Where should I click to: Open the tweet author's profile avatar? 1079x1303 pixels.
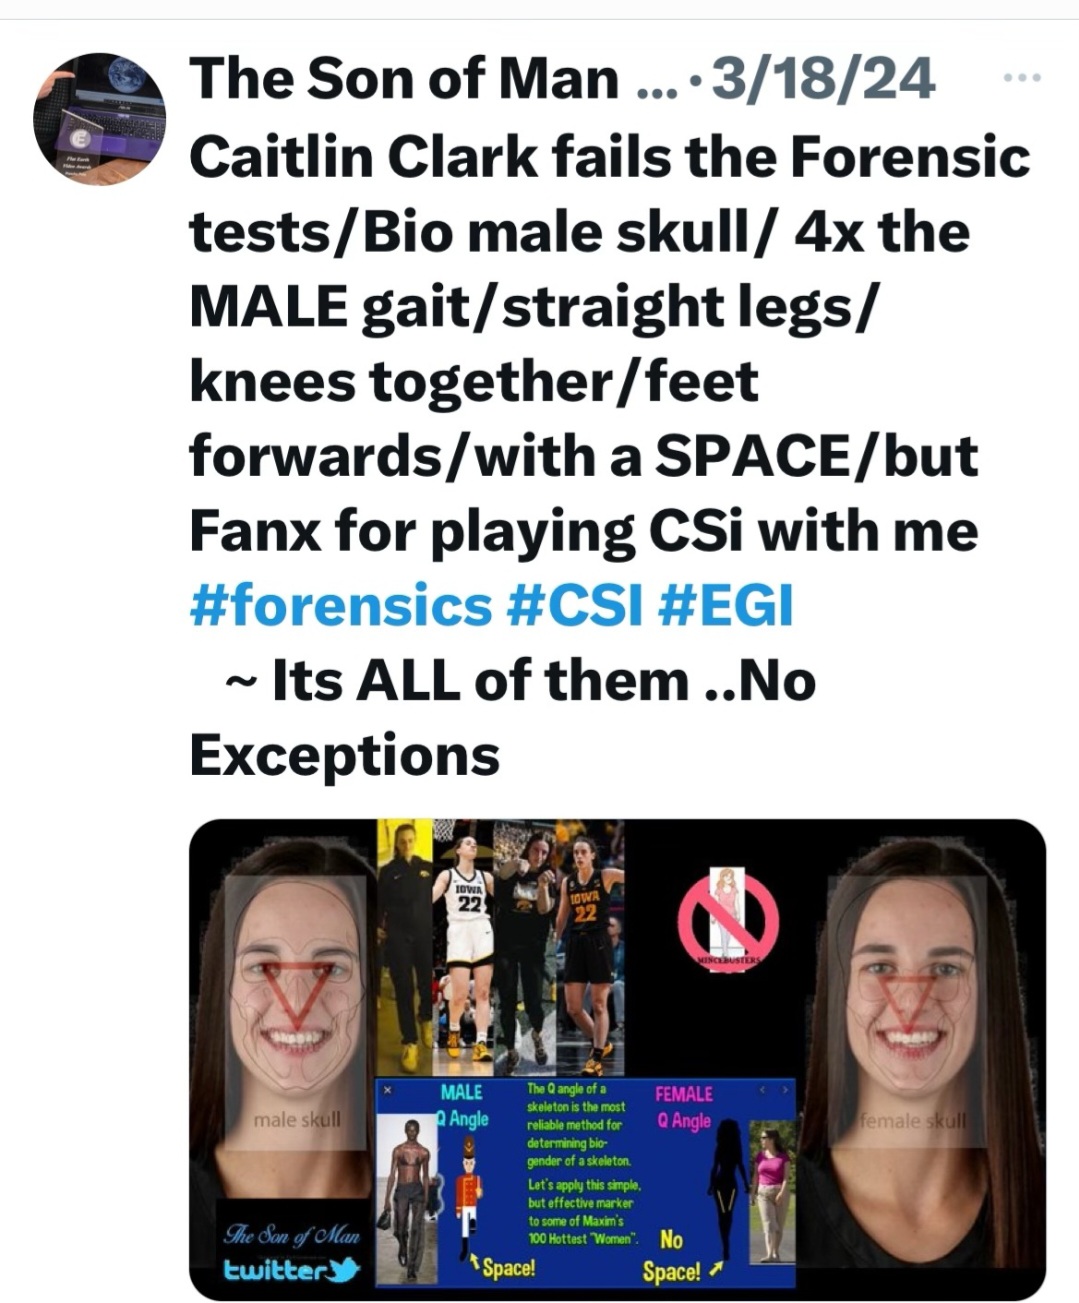coord(99,119)
